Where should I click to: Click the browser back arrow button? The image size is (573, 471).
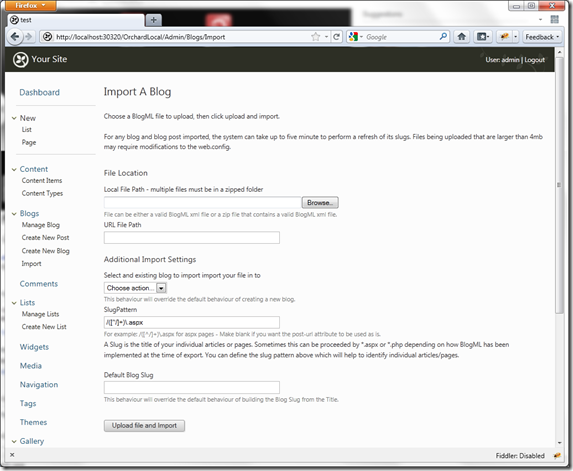point(15,37)
